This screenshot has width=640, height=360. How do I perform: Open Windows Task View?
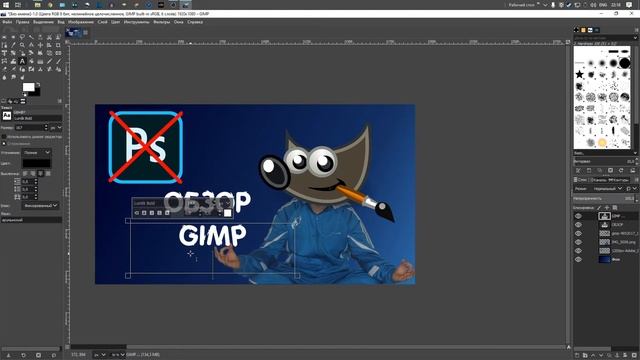point(18,5)
